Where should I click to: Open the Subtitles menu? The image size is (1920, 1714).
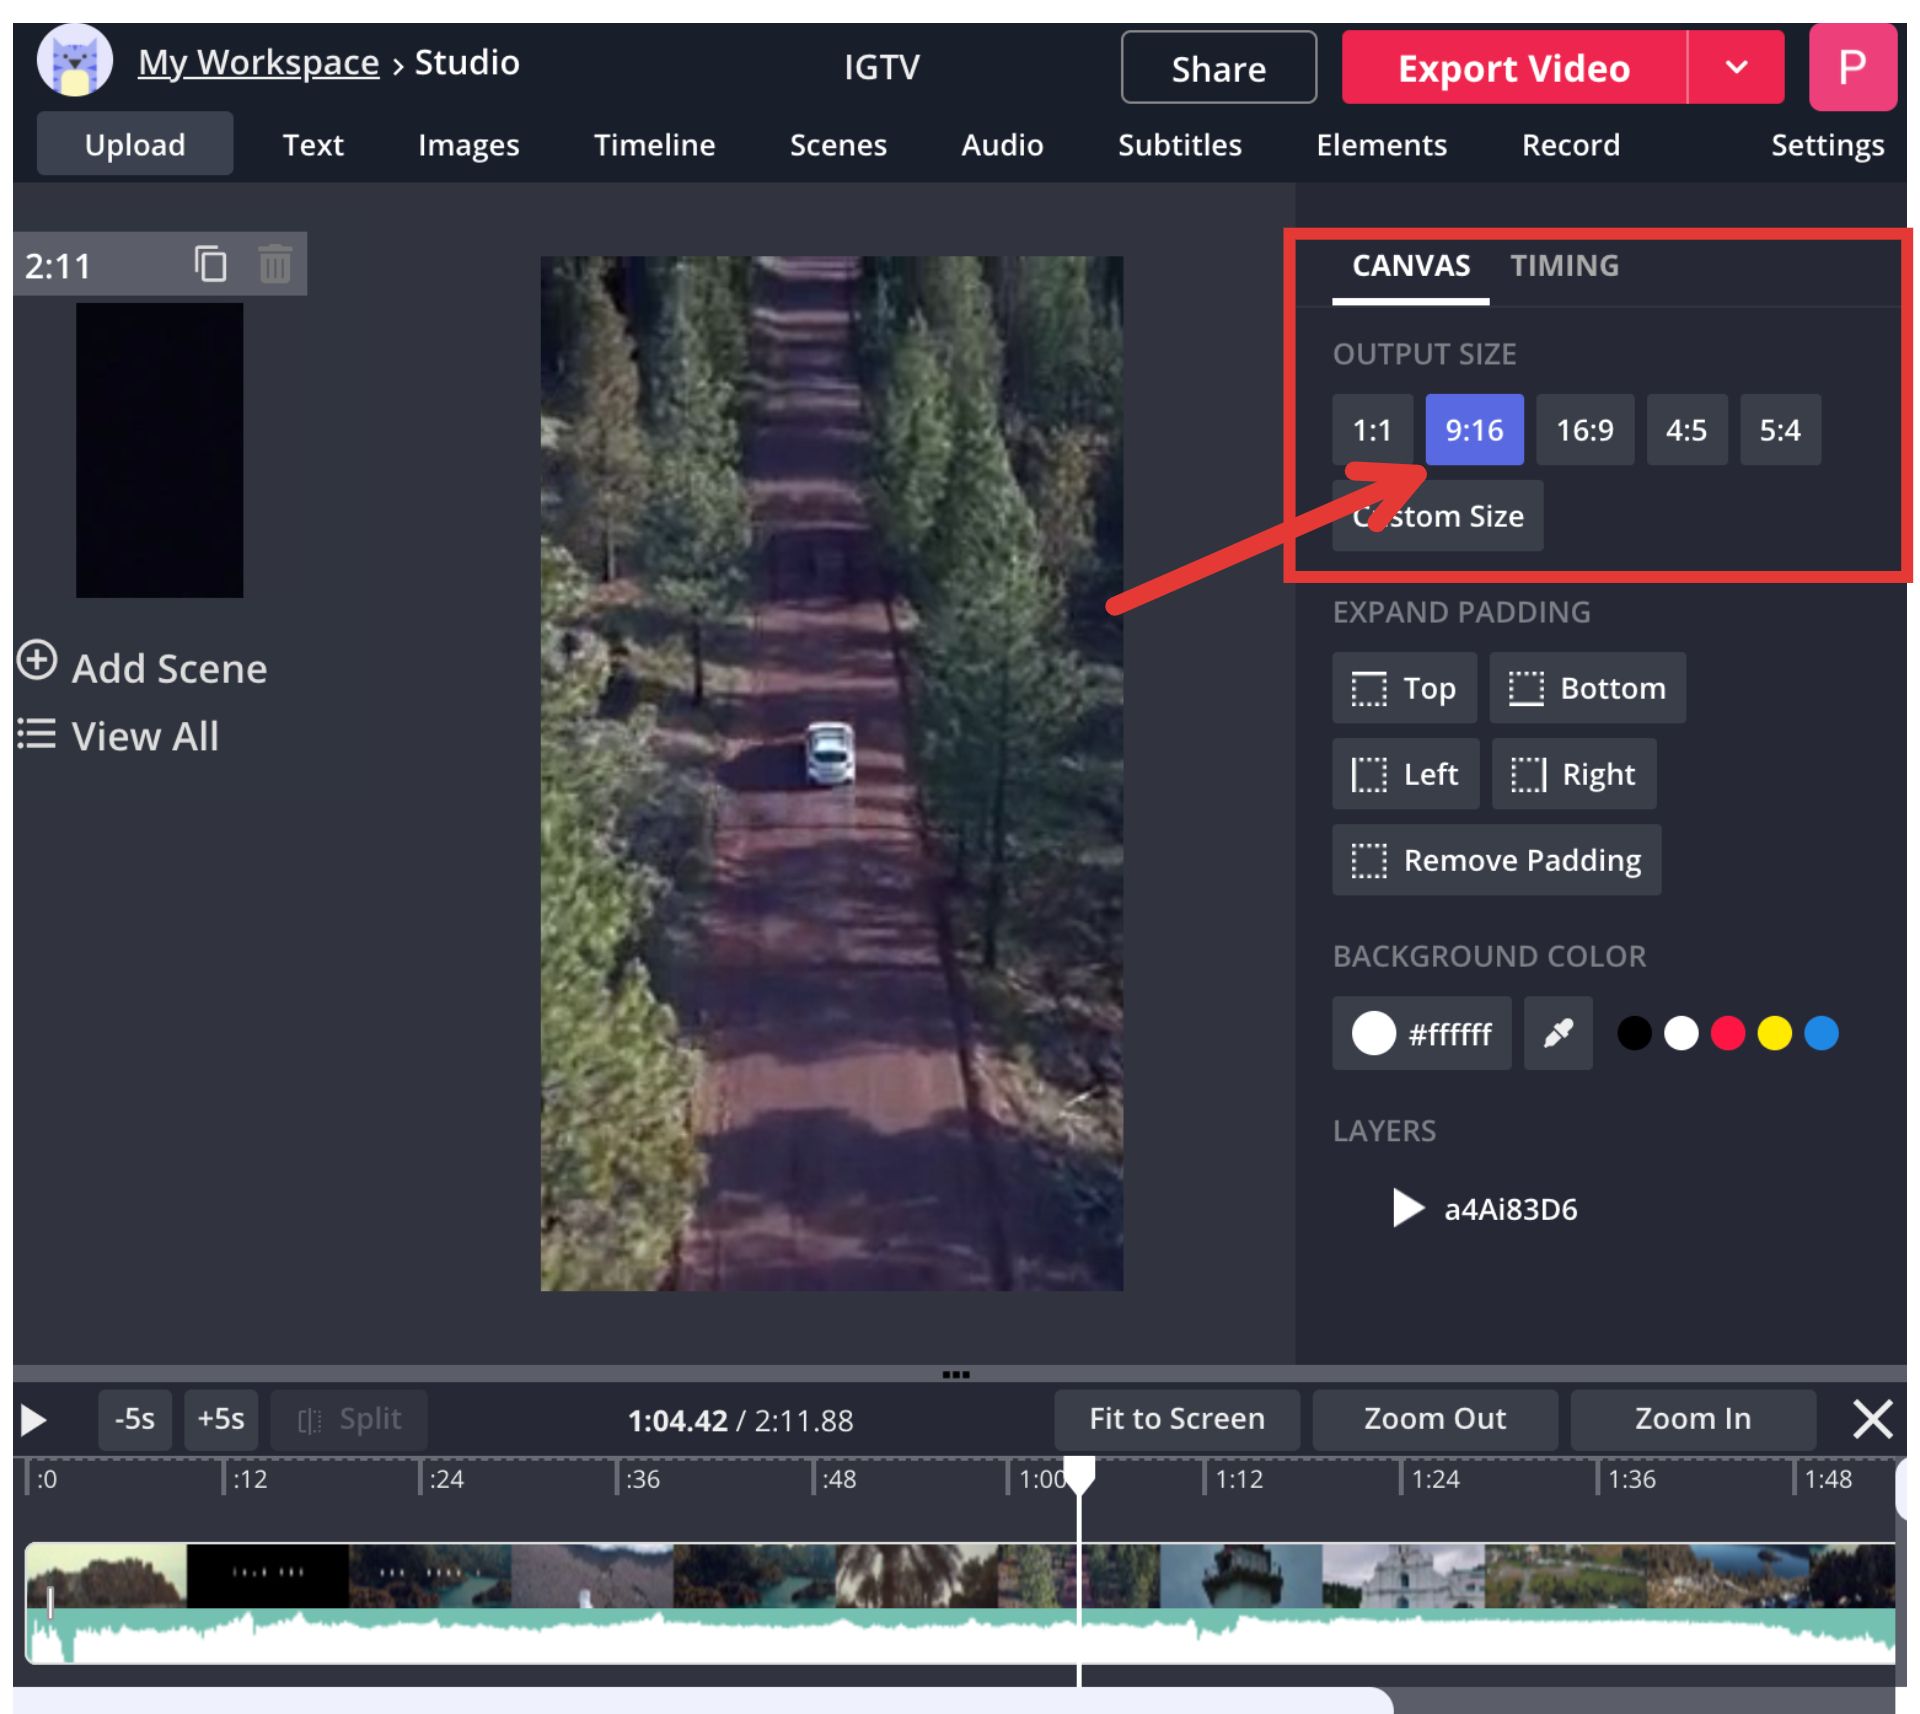(x=1179, y=145)
